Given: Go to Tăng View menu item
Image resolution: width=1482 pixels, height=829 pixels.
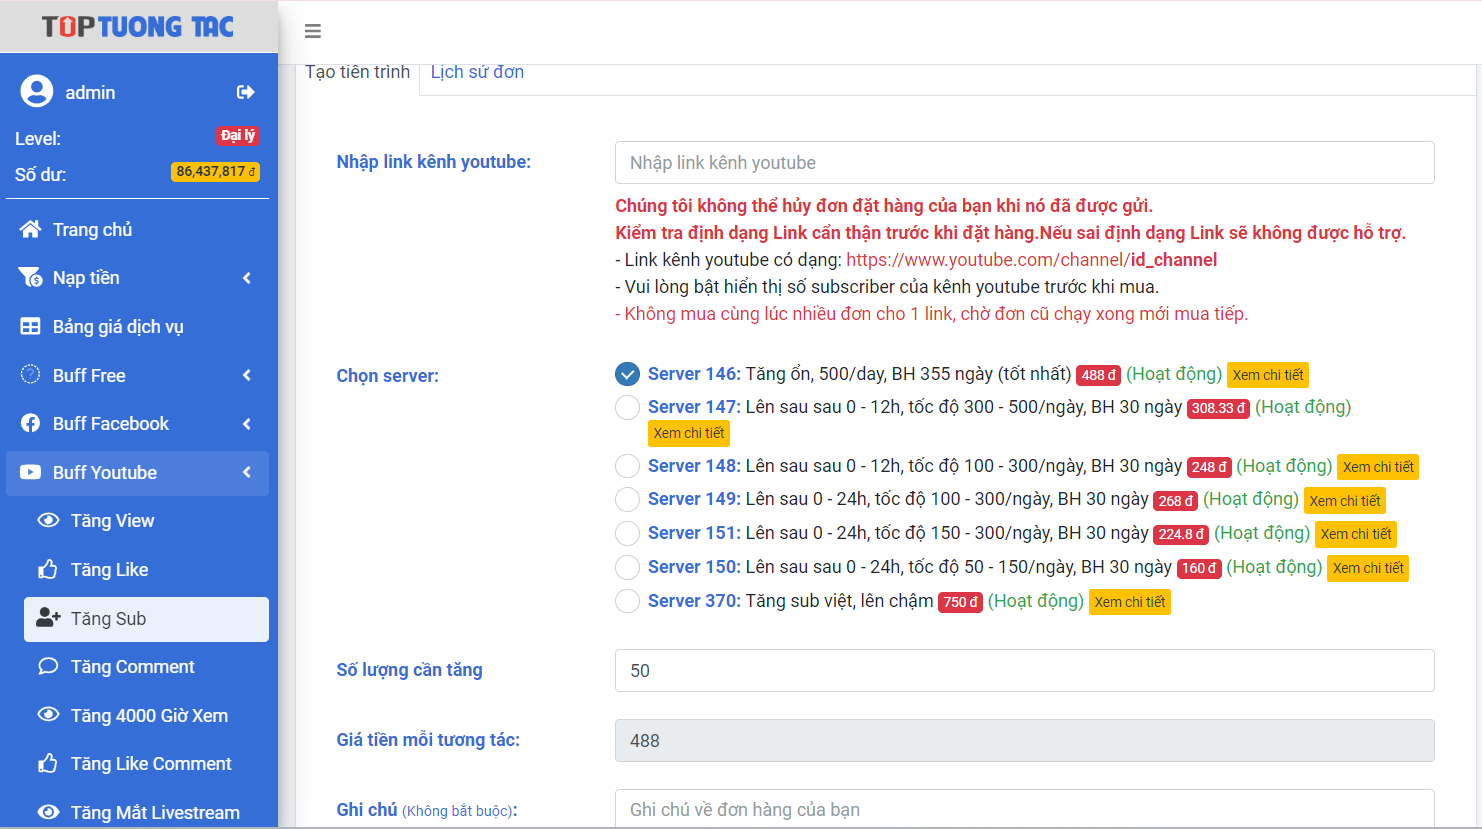Looking at the screenshot, I should coord(146,520).
